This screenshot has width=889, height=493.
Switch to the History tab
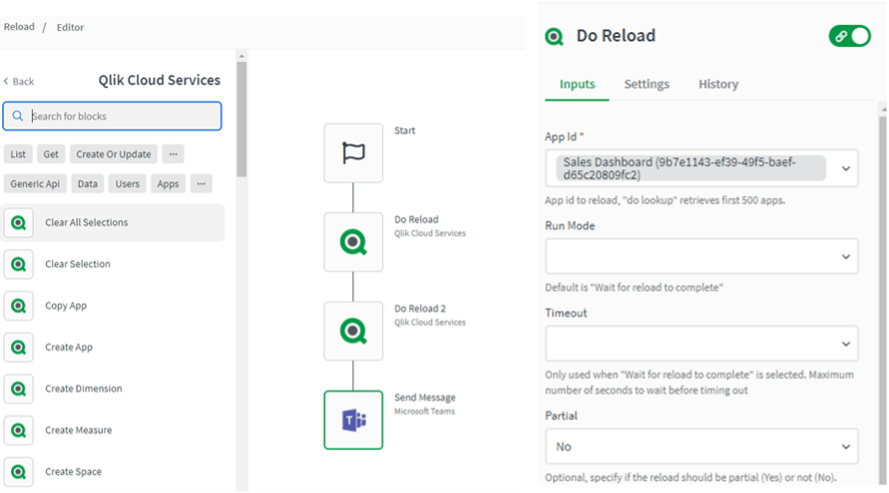(x=718, y=84)
